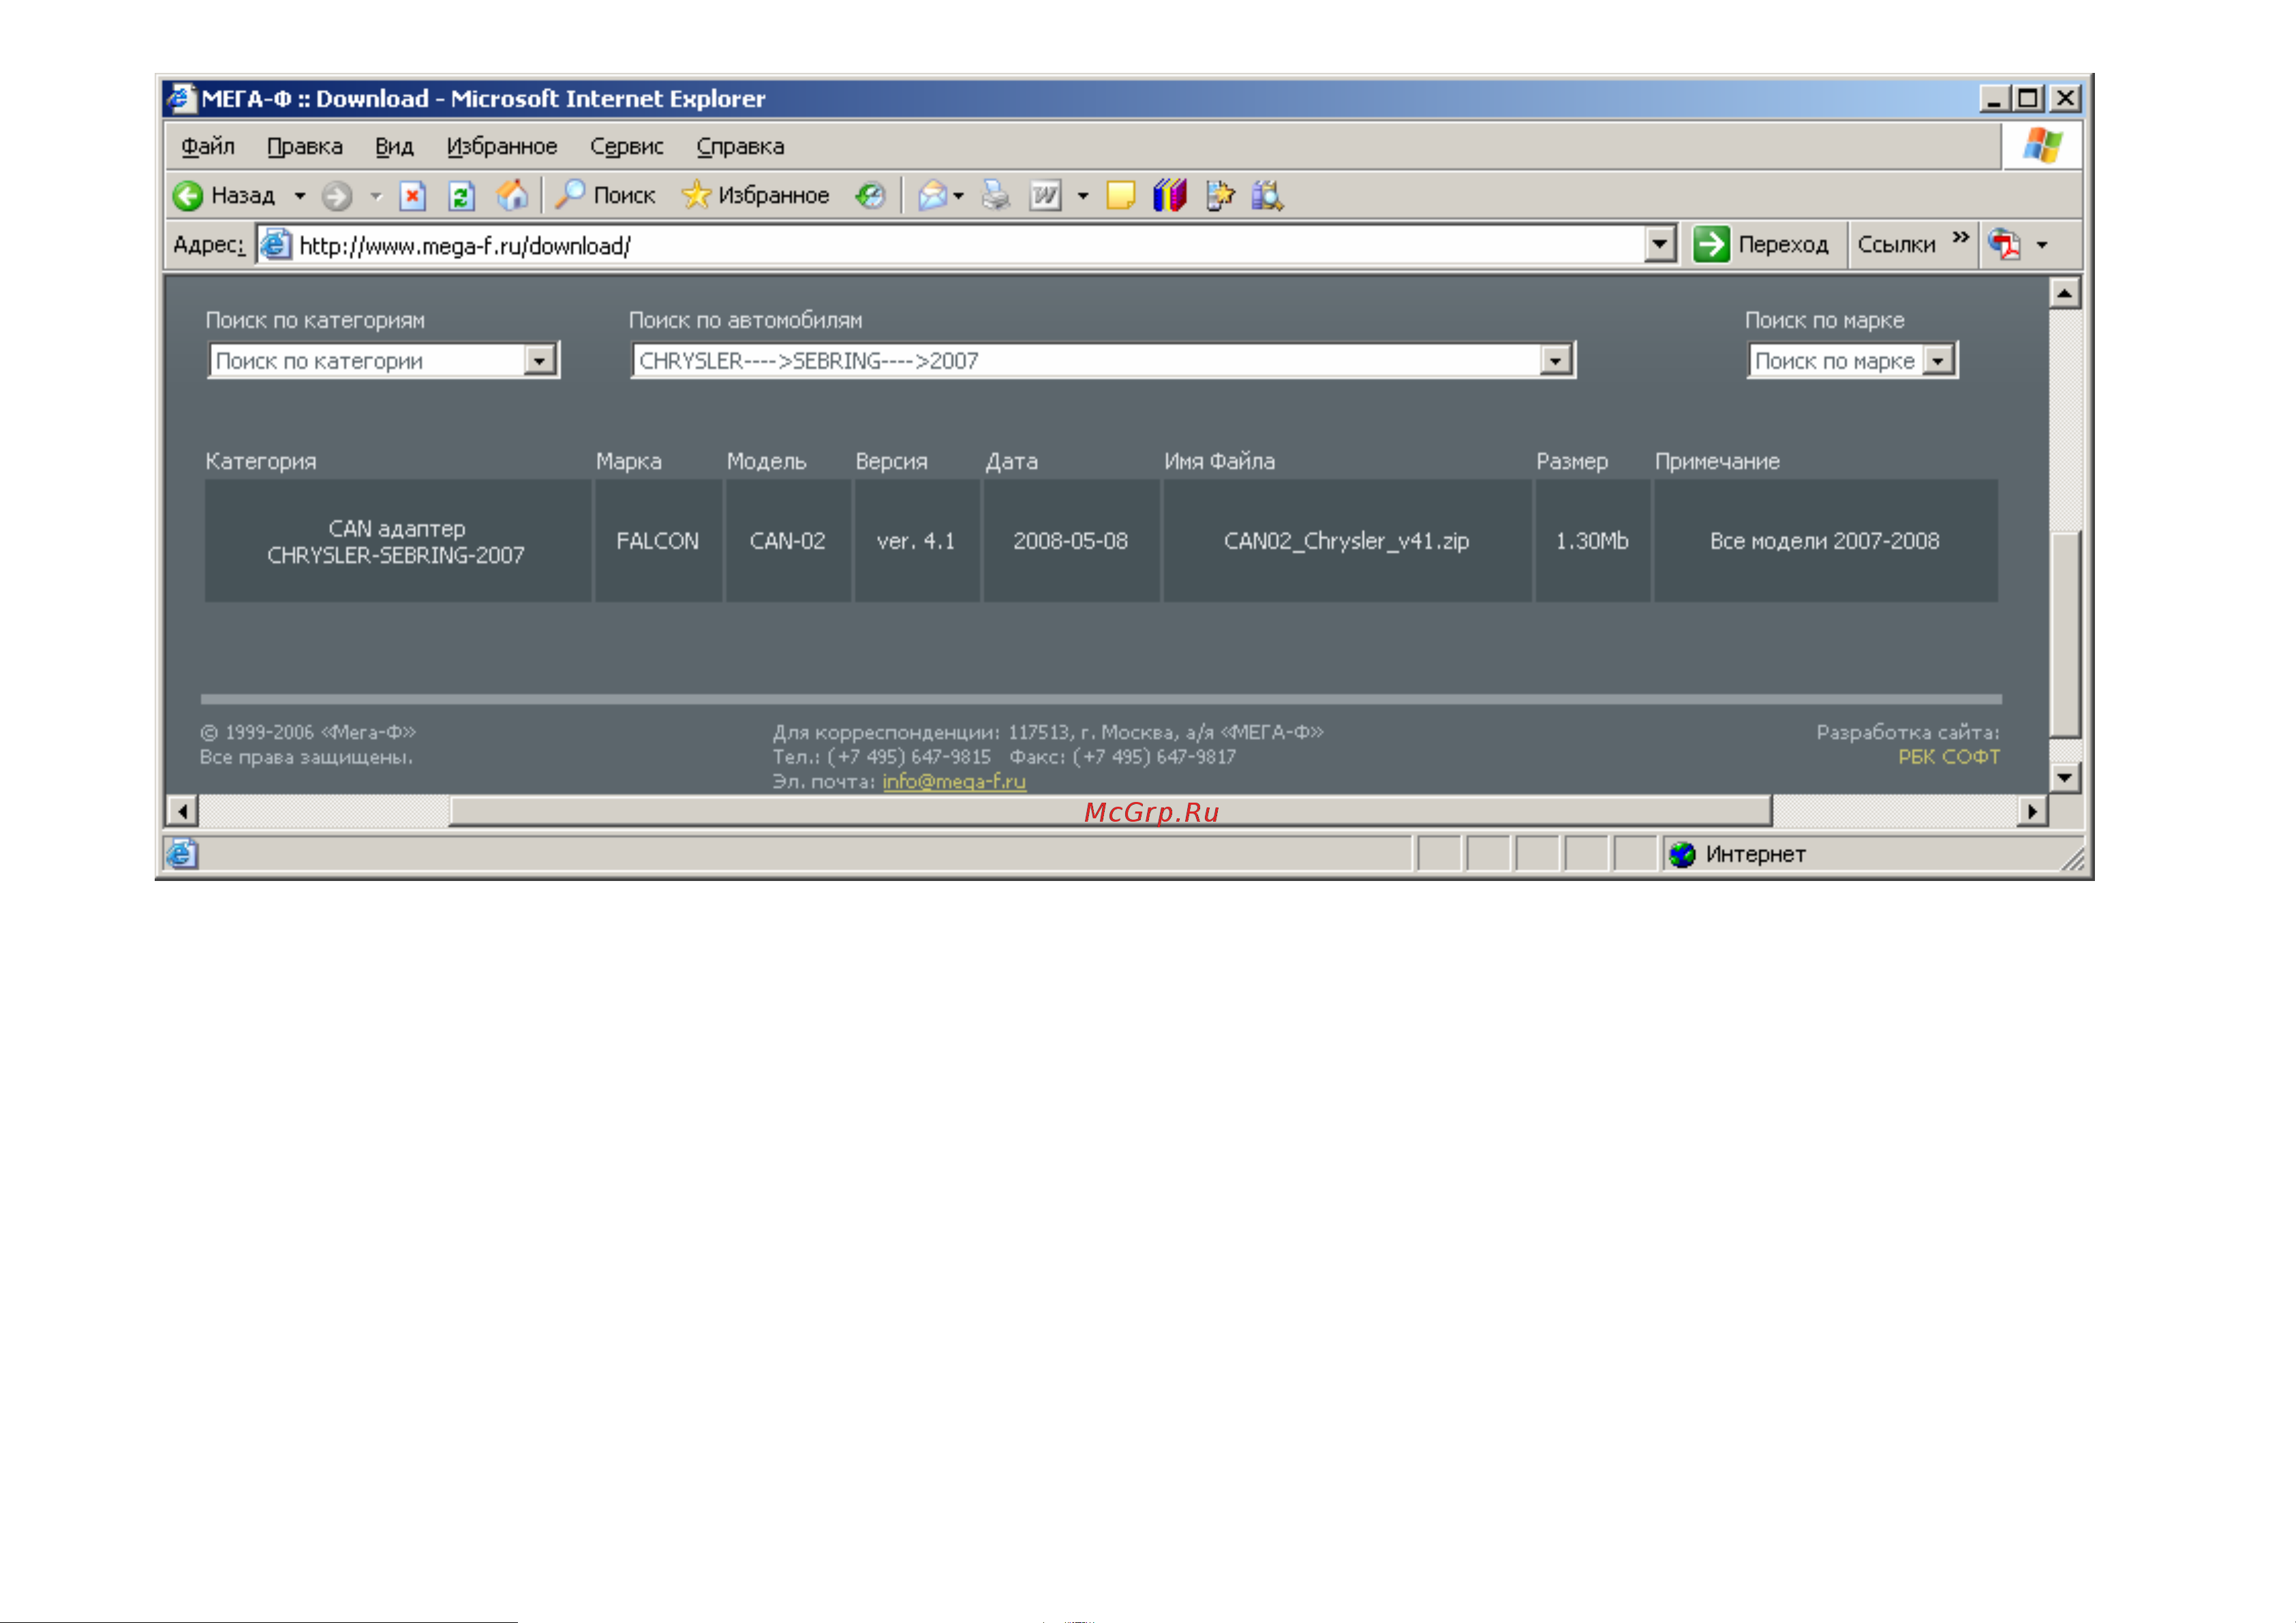The width and height of the screenshot is (2296, 1623).
Task: Click toolbar icon with star and document
Action: 1219,195
